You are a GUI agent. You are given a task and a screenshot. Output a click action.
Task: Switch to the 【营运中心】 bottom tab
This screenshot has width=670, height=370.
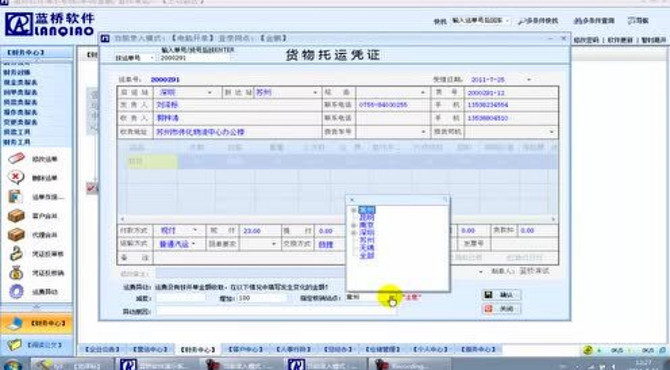point(150,349)
